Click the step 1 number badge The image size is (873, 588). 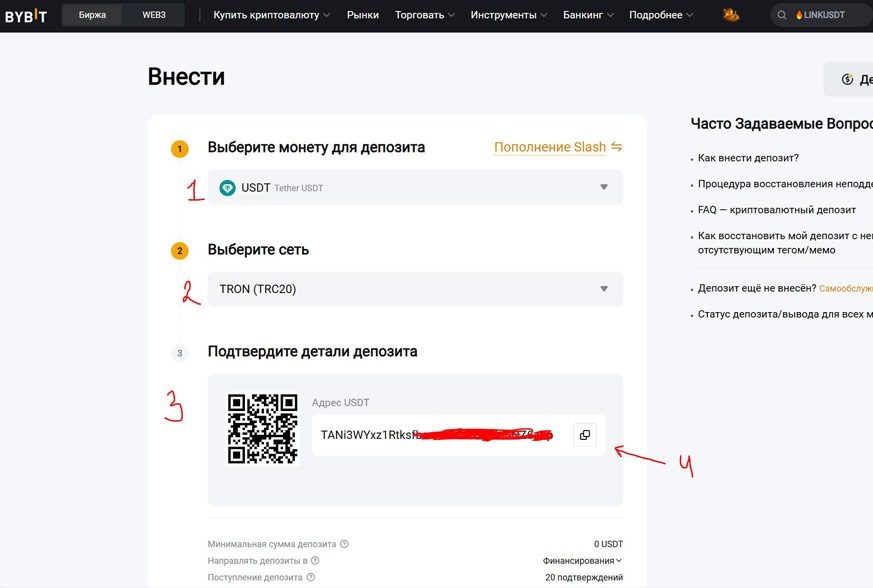(x=179, y=149)
